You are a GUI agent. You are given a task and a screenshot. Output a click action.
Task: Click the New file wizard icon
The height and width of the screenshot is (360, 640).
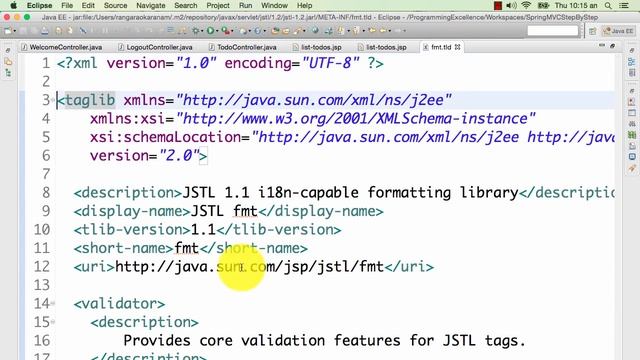click(x=7, y=31)
